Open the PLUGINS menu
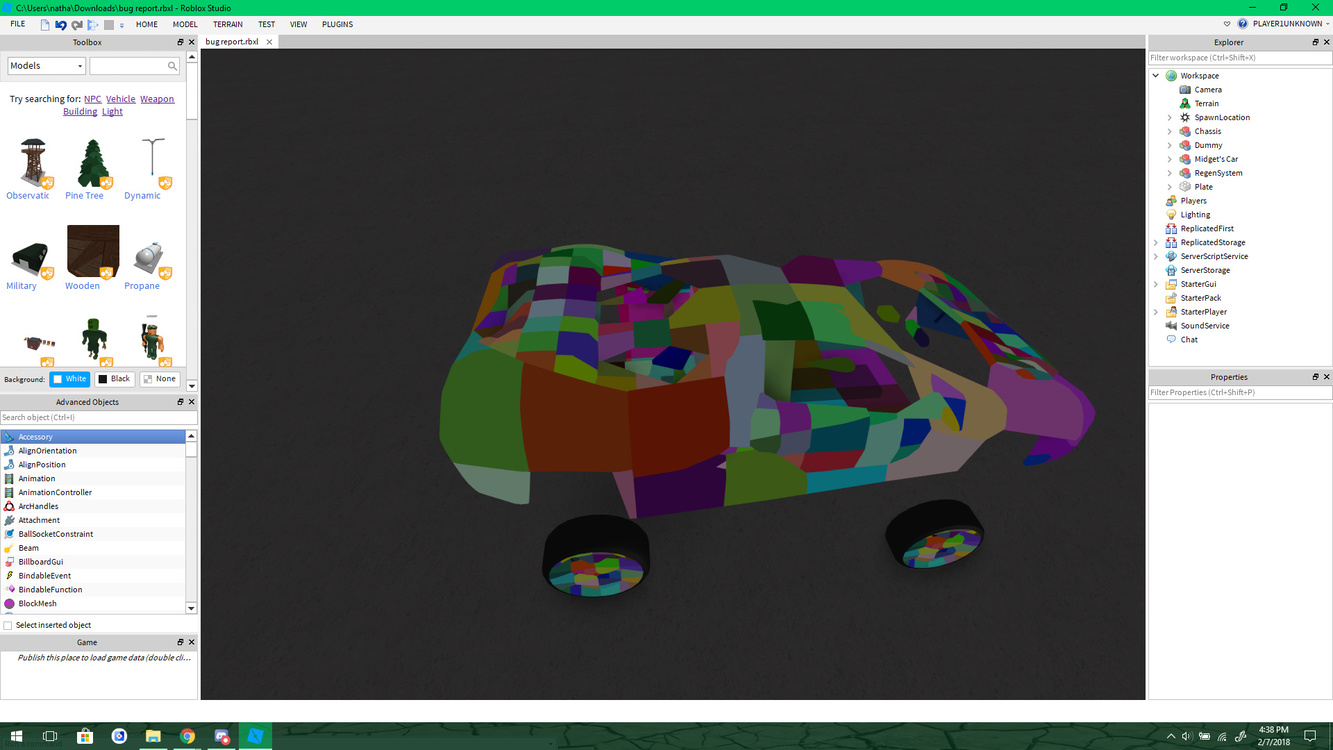The width and height of the screenshot is (1333, 750). point(337,24)
